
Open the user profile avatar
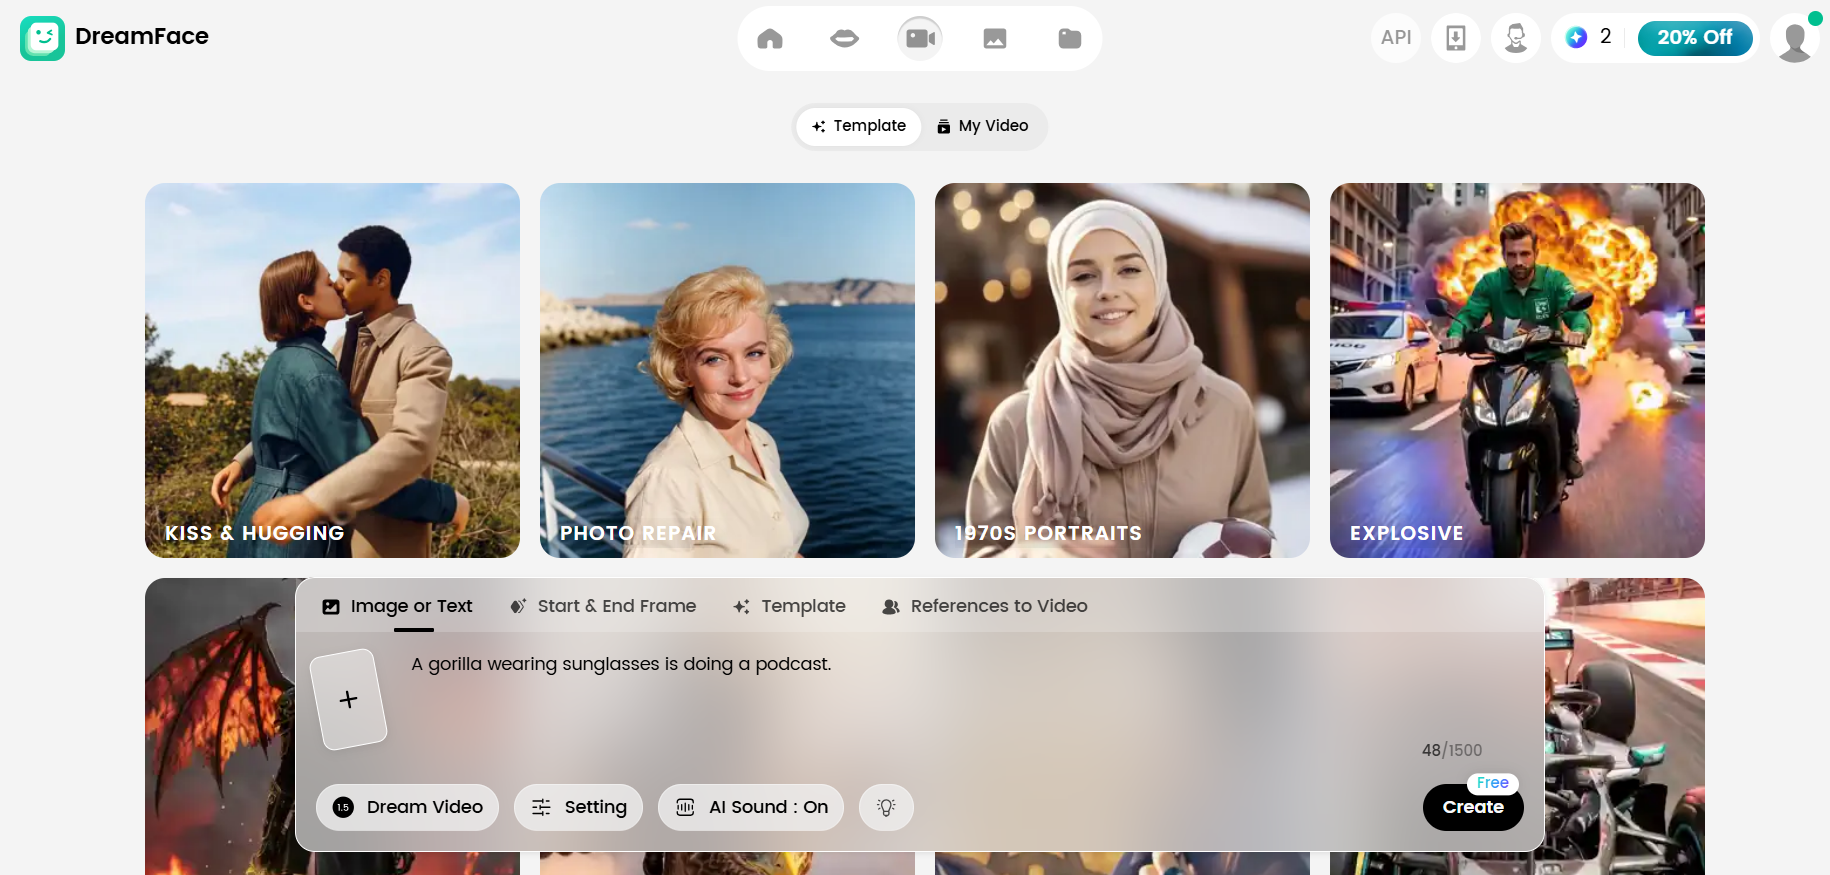click(x=1795, y=39)
